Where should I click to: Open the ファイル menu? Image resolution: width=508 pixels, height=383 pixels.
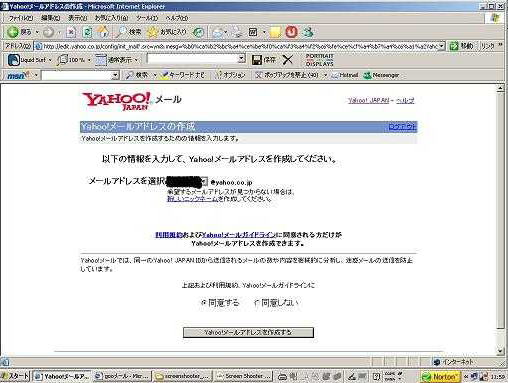[x=20, y=18]
